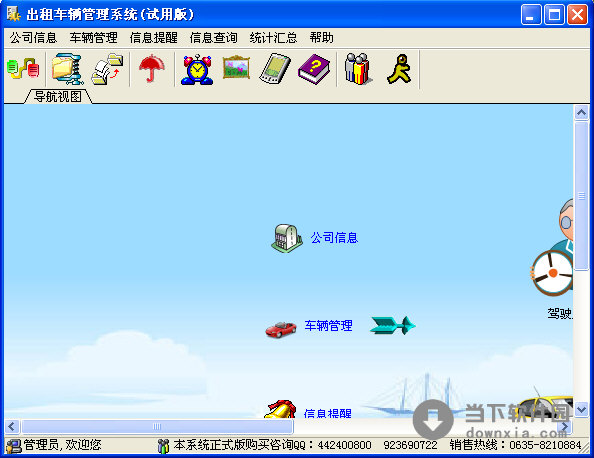
Task: Click the application icon in title bar
Action: 14,14
